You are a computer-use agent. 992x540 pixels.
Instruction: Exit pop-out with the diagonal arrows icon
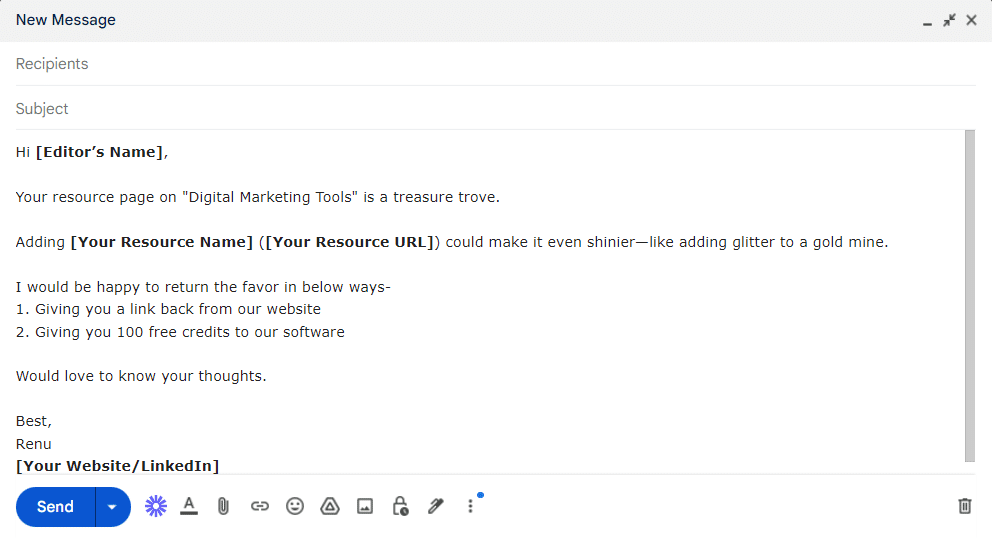tap(949, 20)
